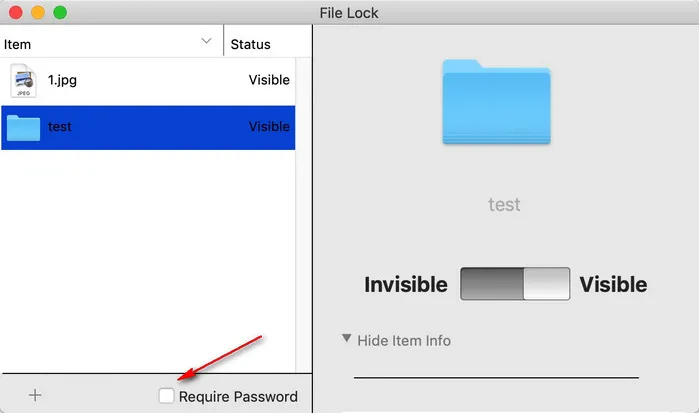Viewport: 699px width, 413px height.
Task: Click the test folder icon in list
Action: coord(23,127)
